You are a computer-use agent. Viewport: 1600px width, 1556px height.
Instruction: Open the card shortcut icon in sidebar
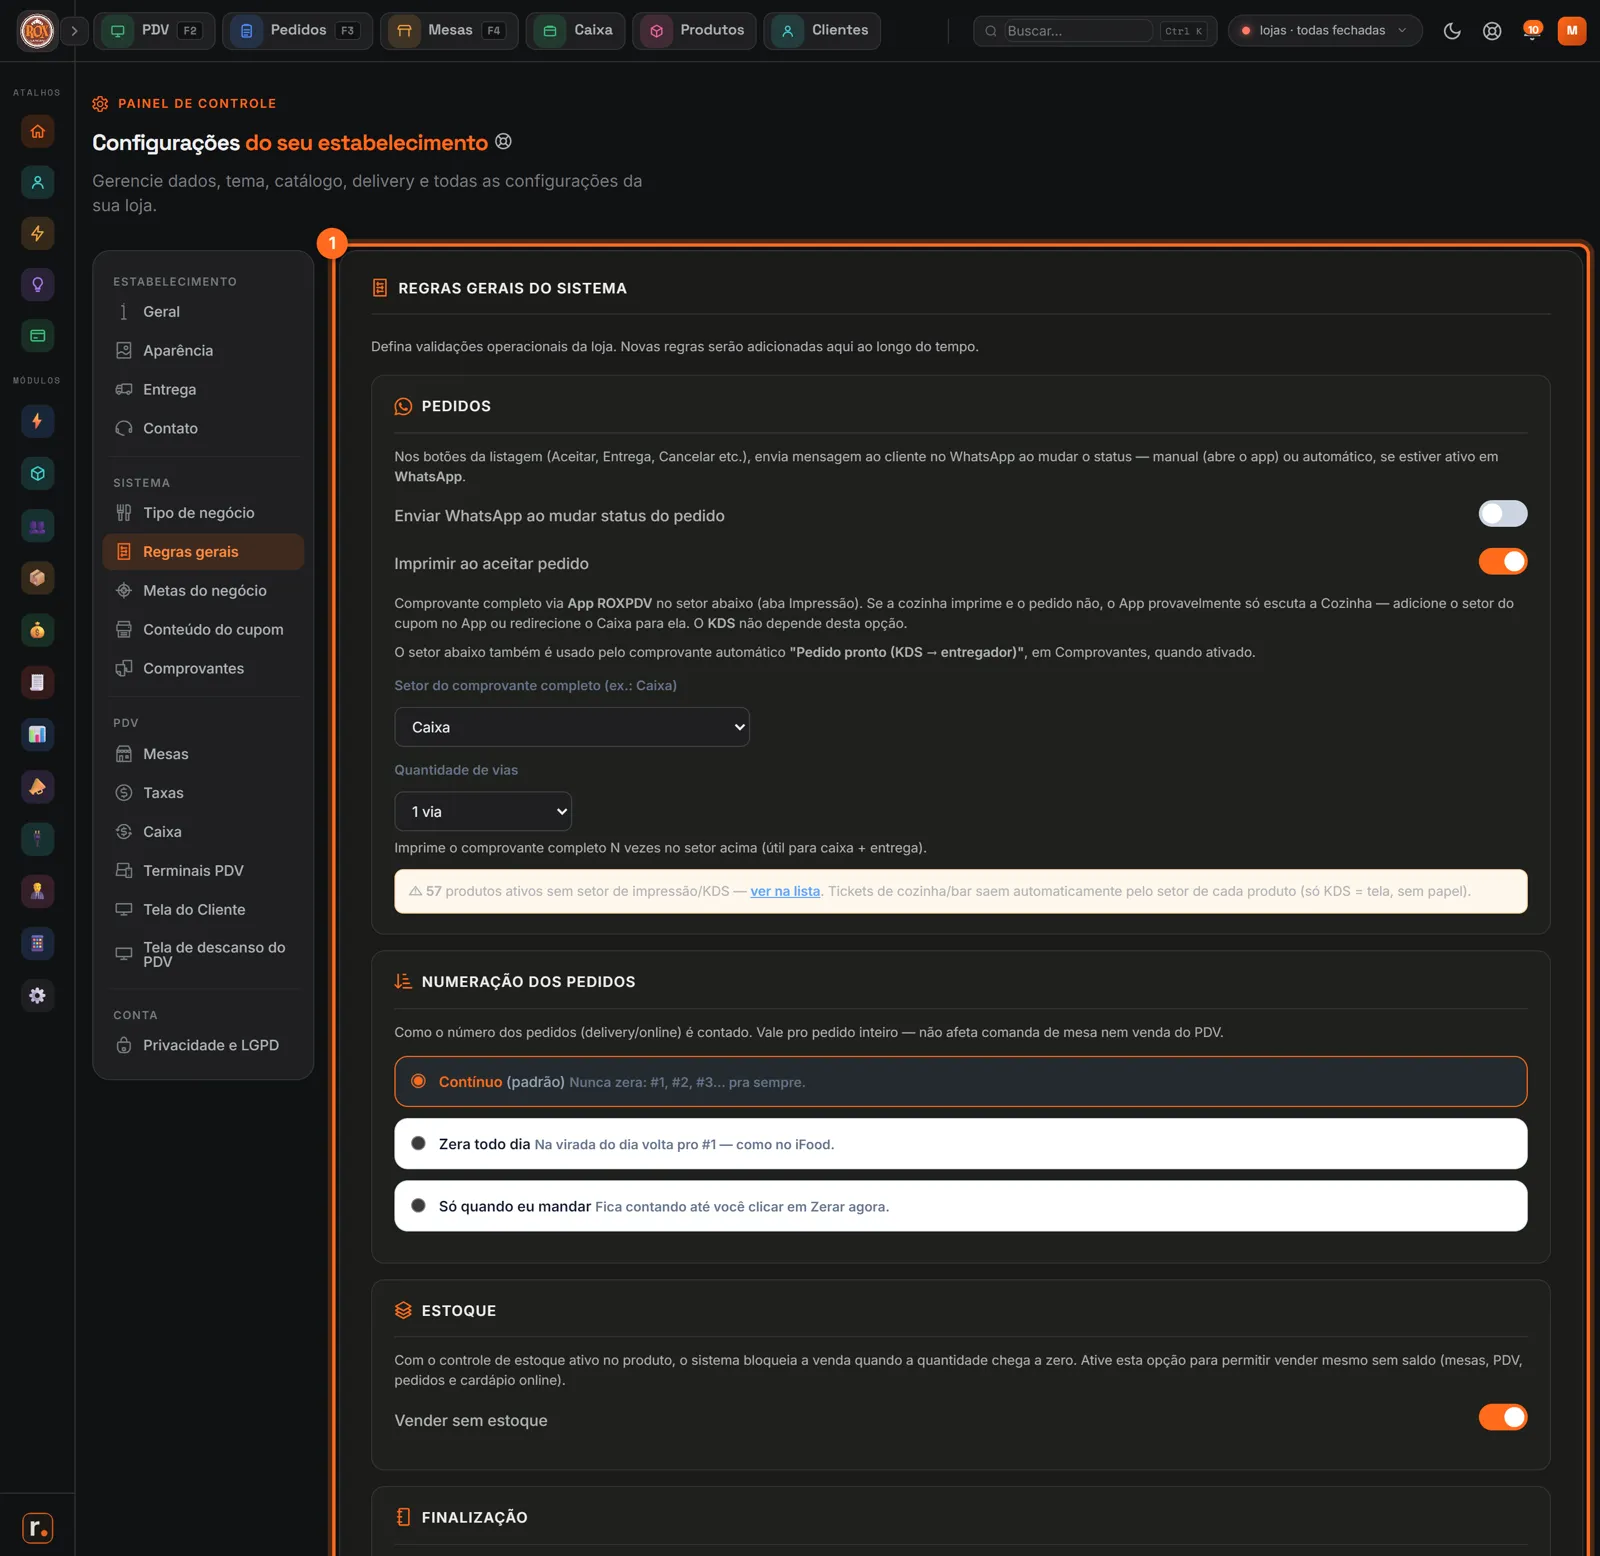[x=37, y=336]
